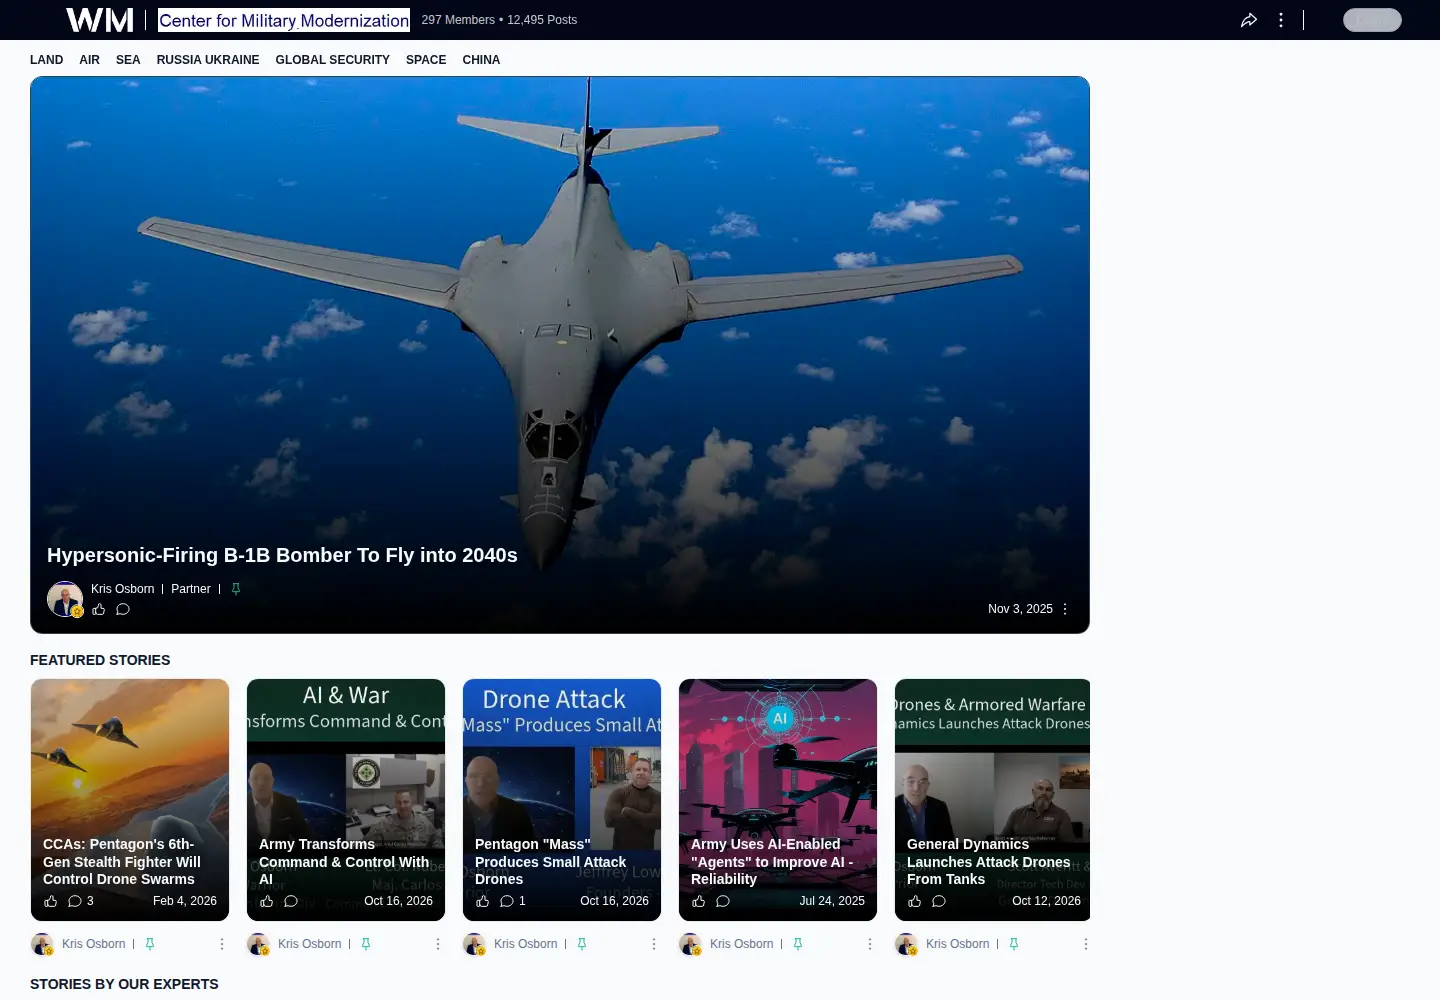The image size is (1440, 1000).
Task: Open comments on AI-Enabled "Agents" story
Action: [x=723, y=901]
